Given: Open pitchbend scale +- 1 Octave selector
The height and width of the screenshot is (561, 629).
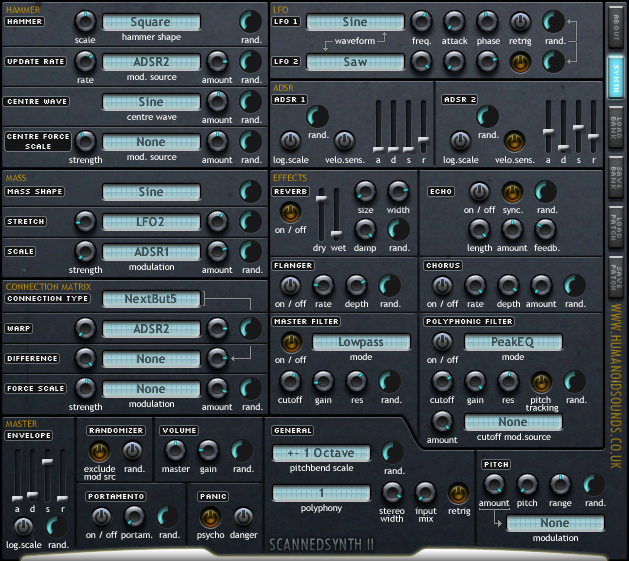Looking at the screenshot, I should pyautogui.click(x=321, y=453).
